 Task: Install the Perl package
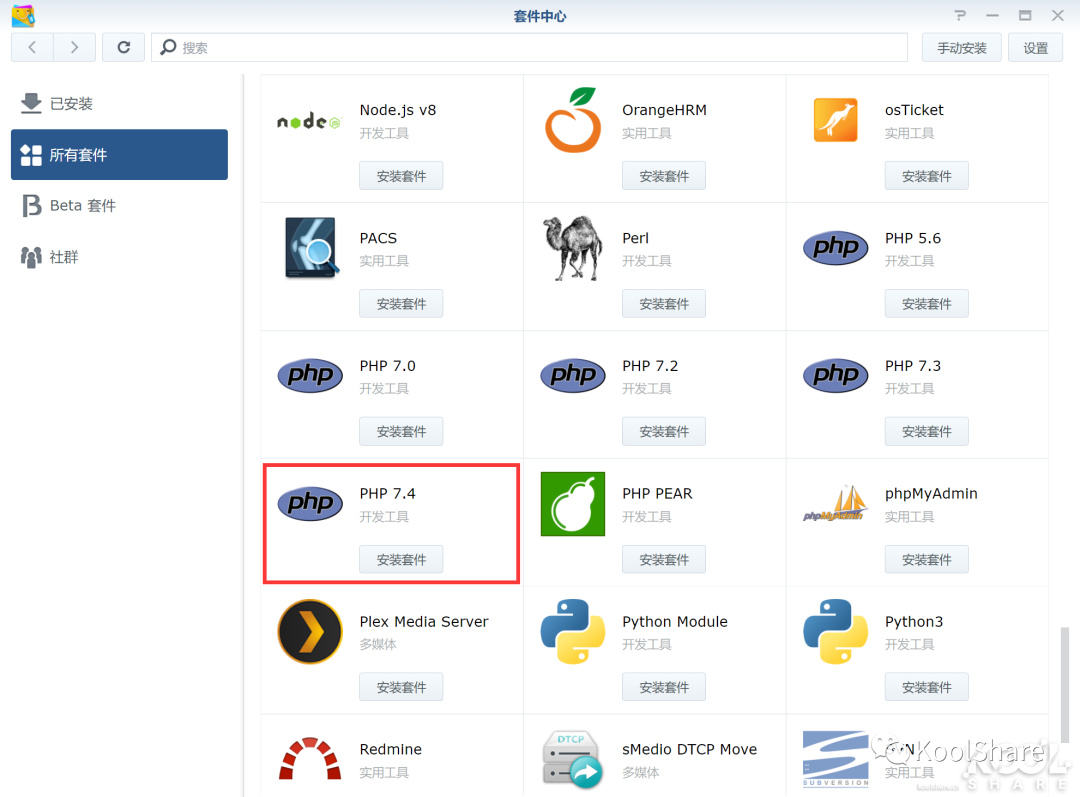[664, 304]
